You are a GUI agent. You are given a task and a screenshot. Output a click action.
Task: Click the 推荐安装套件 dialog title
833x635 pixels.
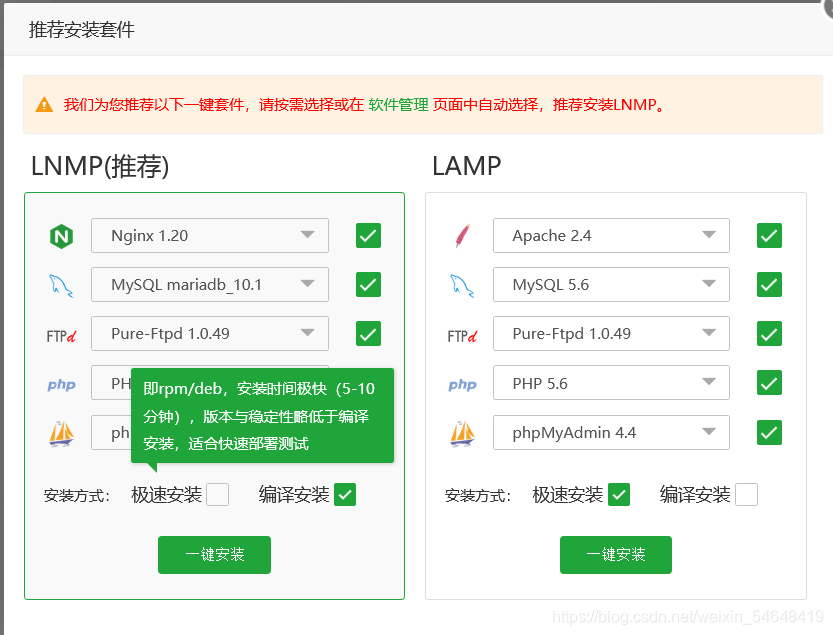point(82,30)
